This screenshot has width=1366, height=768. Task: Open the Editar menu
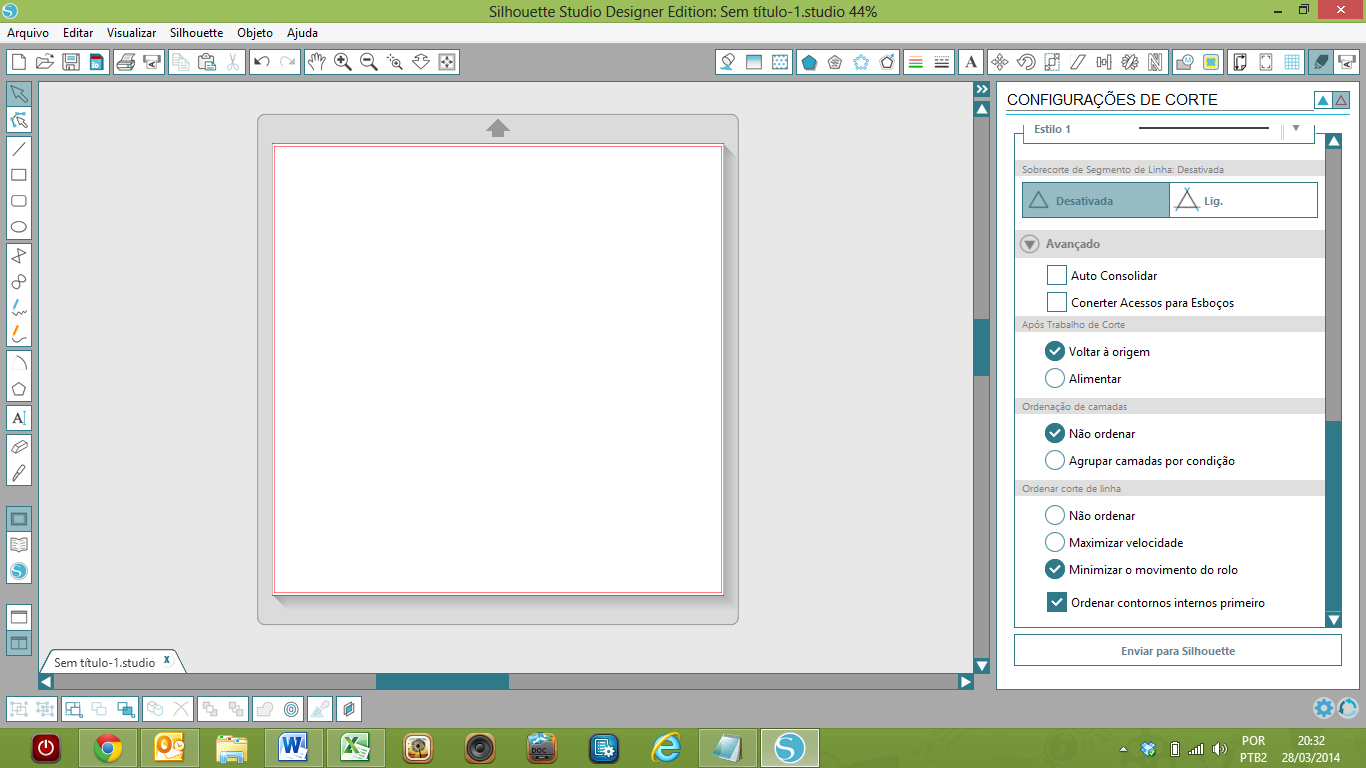pos(78,33)
